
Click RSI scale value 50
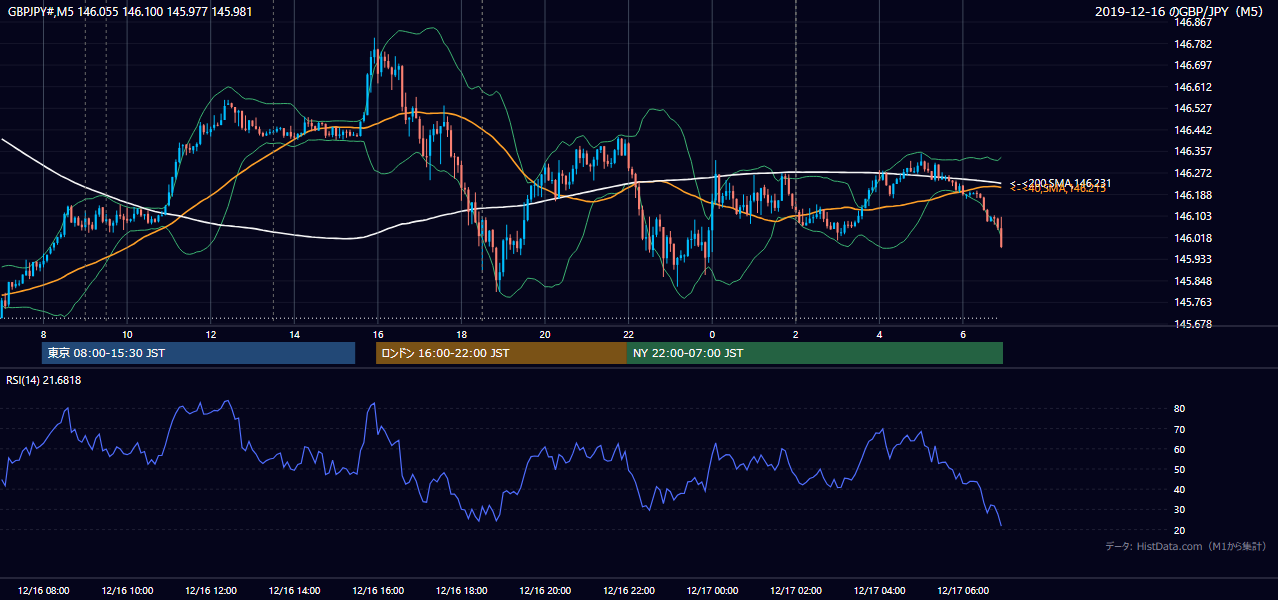pyautogui.click(x=1179, y=469)
